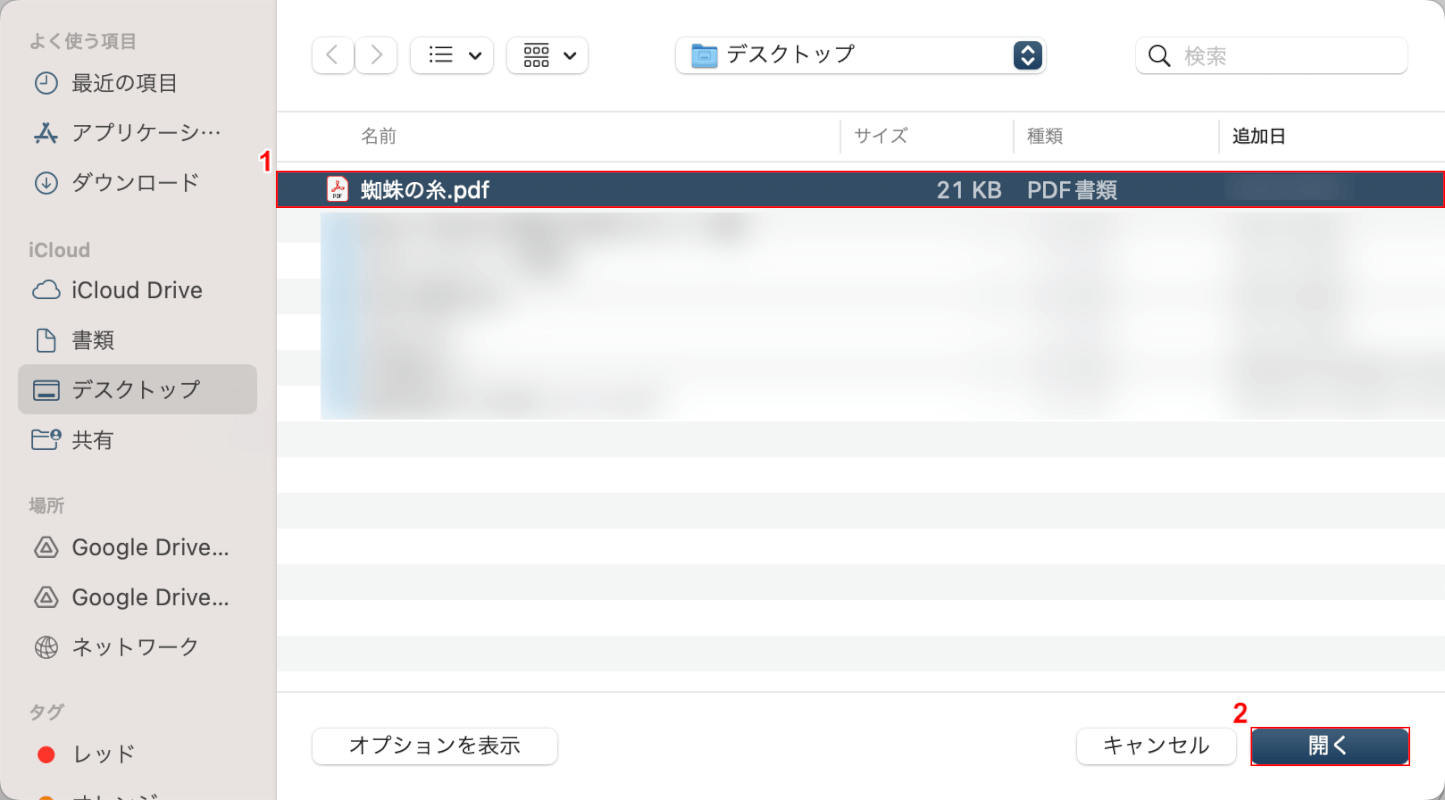
Task: Click the folder icon in the location popup
Action: click(705, 55)
